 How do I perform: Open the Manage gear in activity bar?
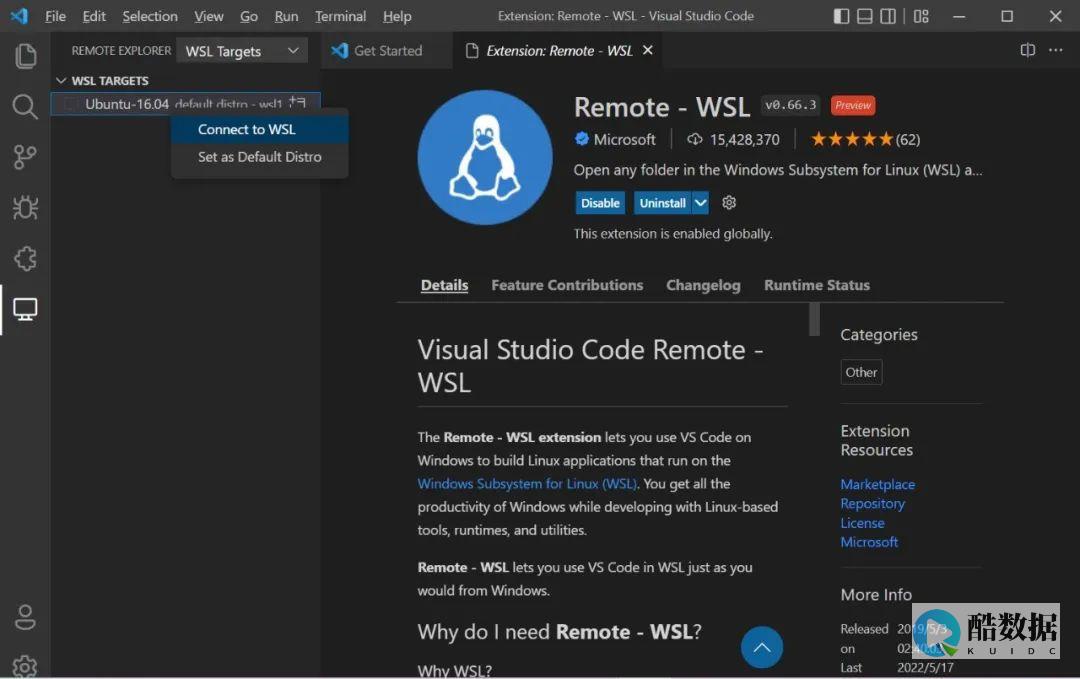[25, 666]
